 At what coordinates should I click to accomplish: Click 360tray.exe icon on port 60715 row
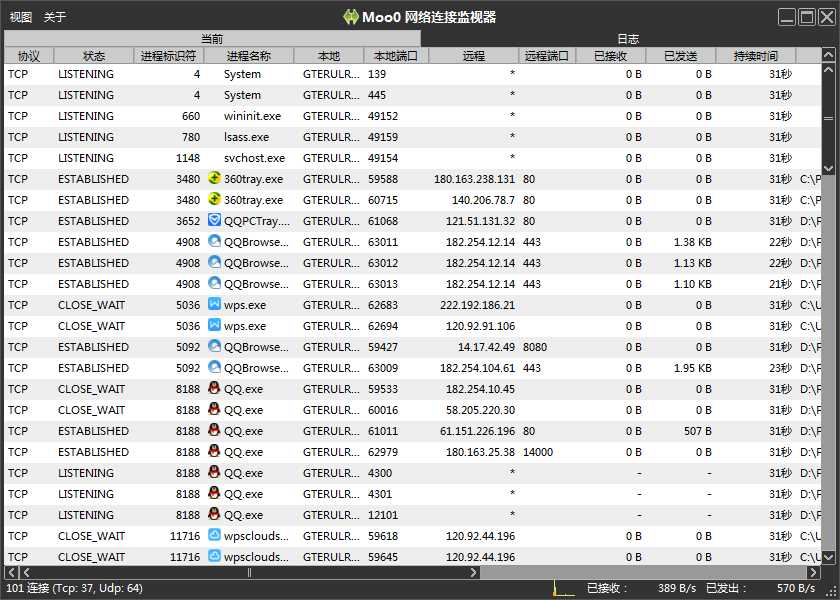(x=214, y=199)
